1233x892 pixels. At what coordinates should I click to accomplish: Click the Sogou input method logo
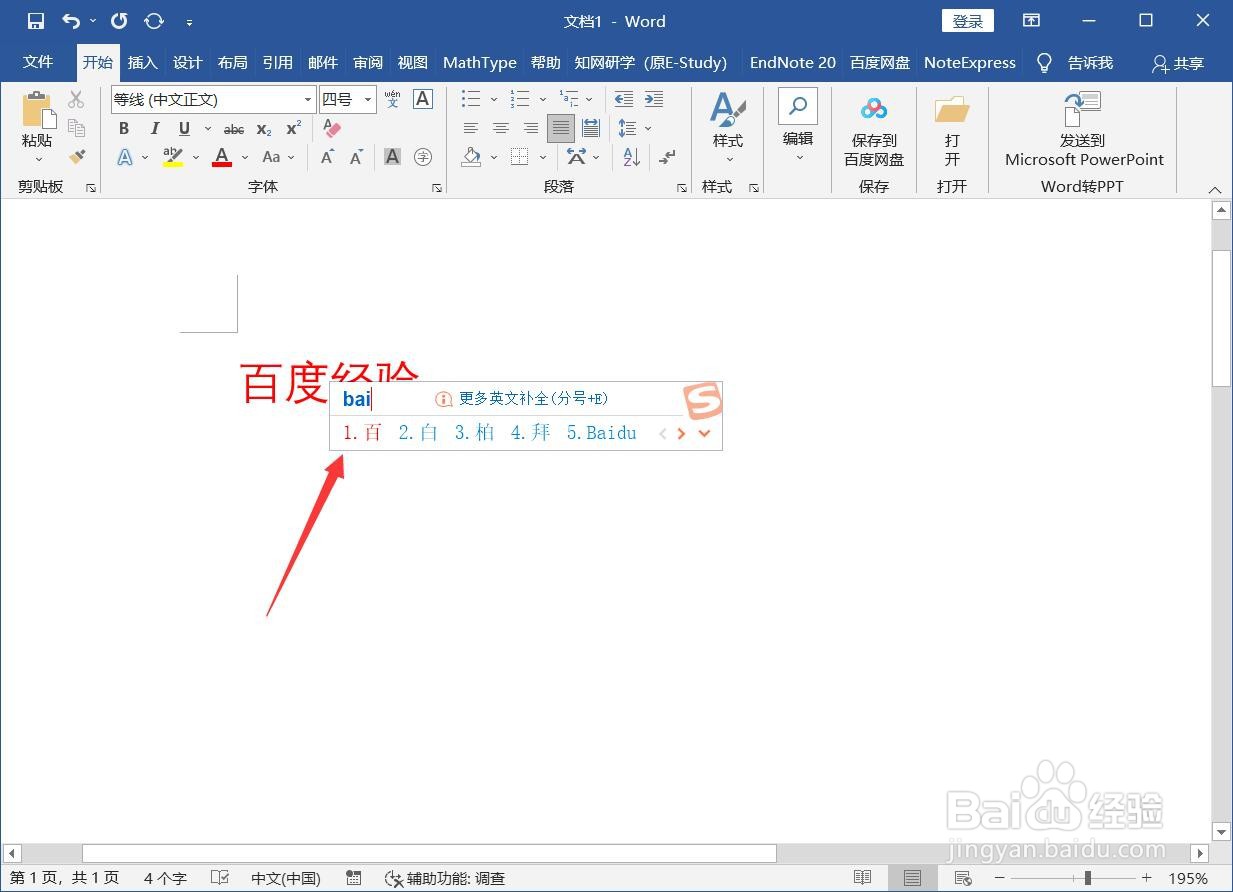point(703,400)
